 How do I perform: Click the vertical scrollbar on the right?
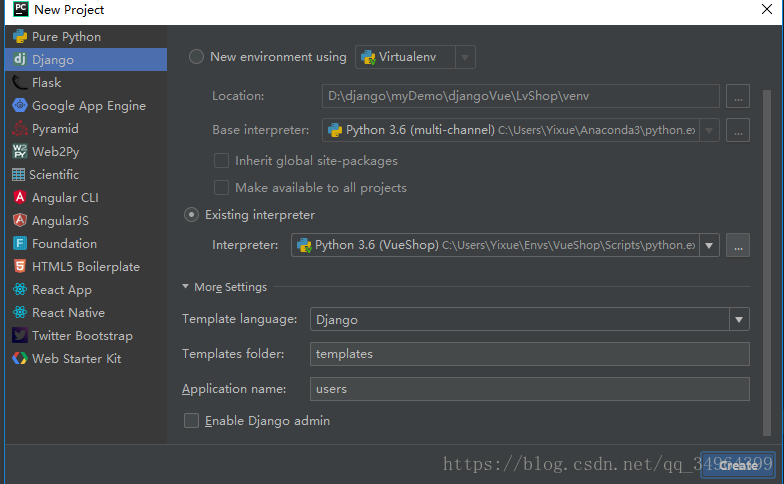coord(767,262)
